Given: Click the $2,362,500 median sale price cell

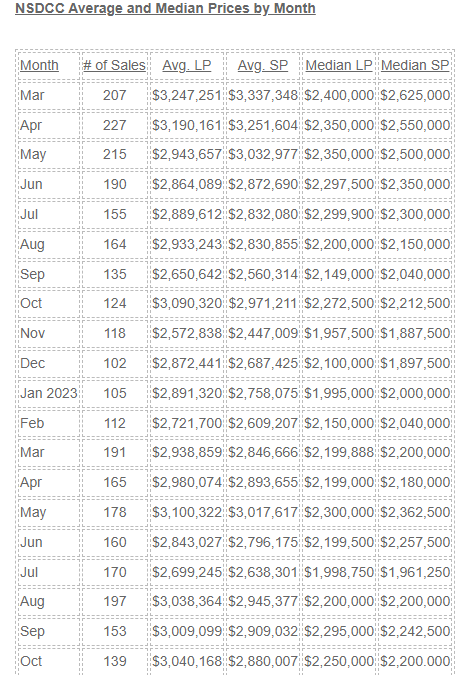Looking at the screenshot, I should tap(415, 512).
